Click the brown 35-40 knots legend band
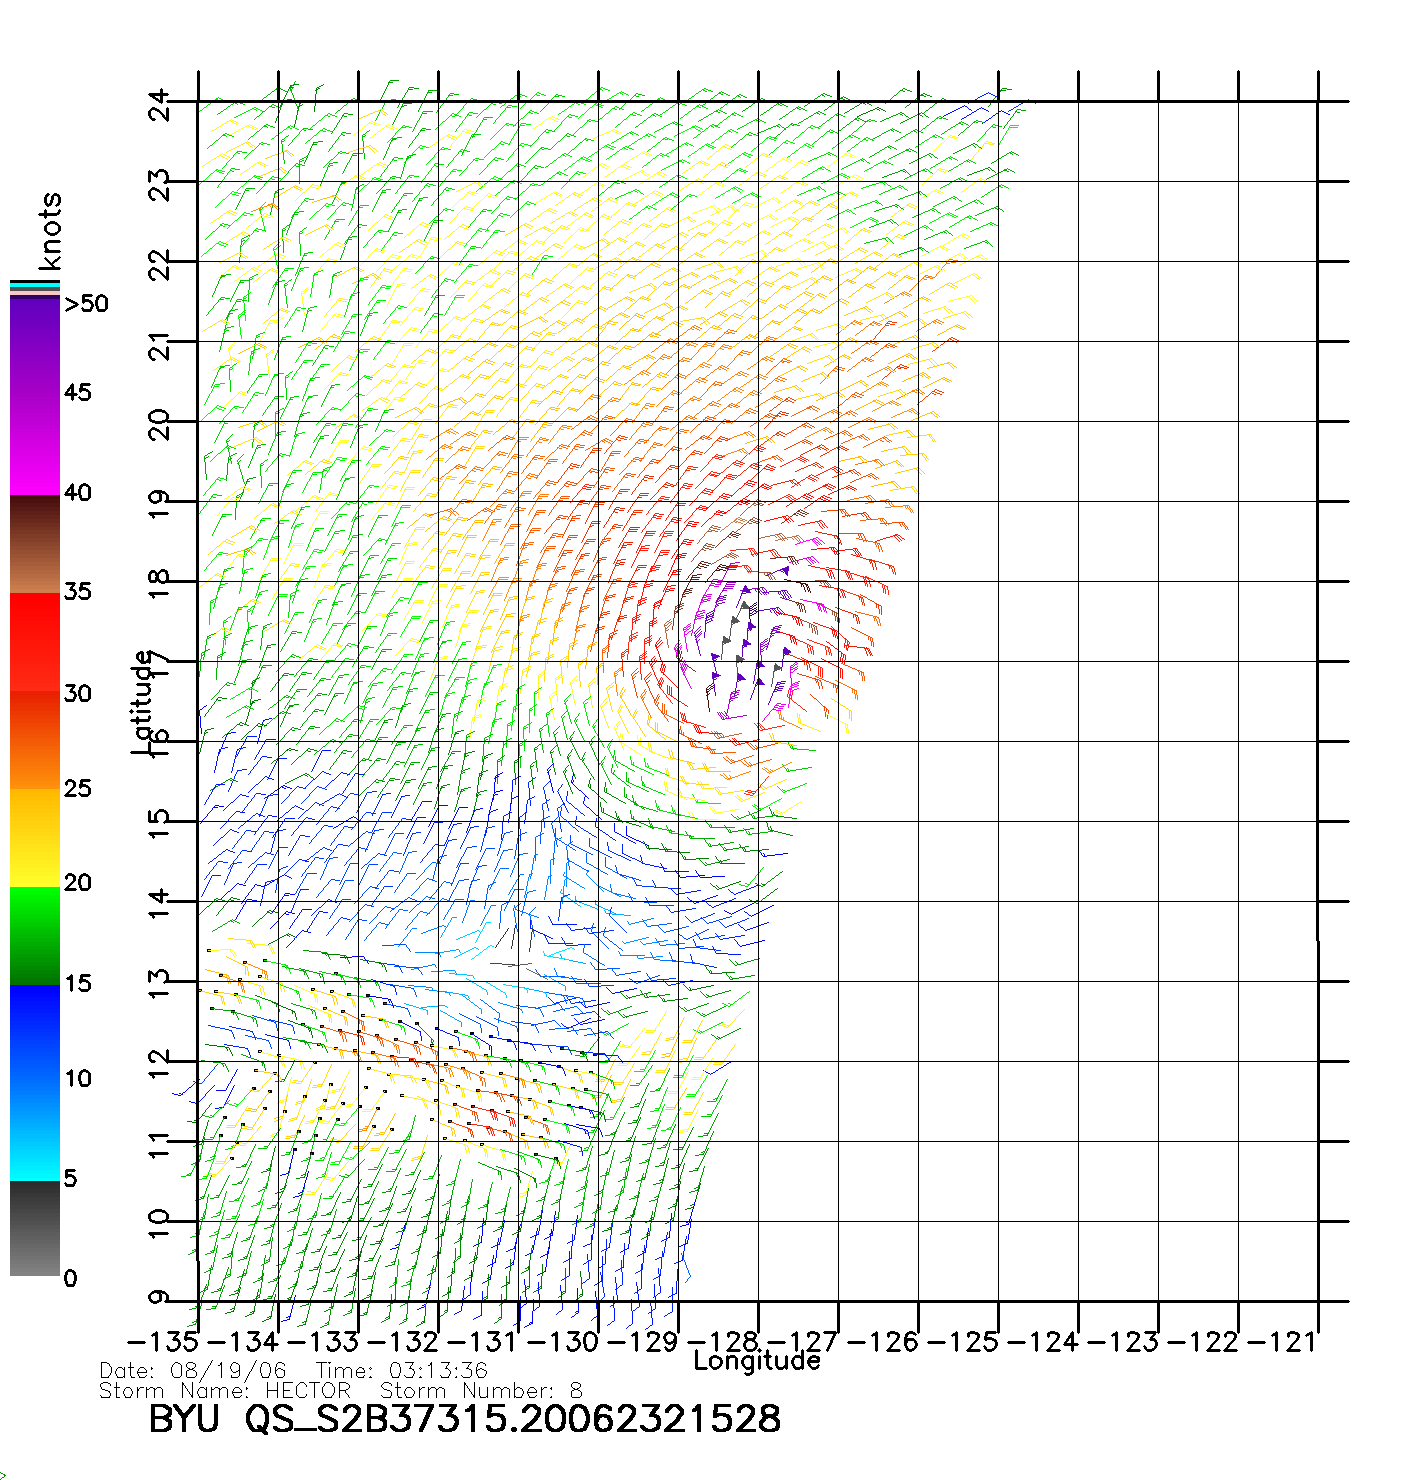This screenshot has height=1480, width=1420. click(35, 545)
